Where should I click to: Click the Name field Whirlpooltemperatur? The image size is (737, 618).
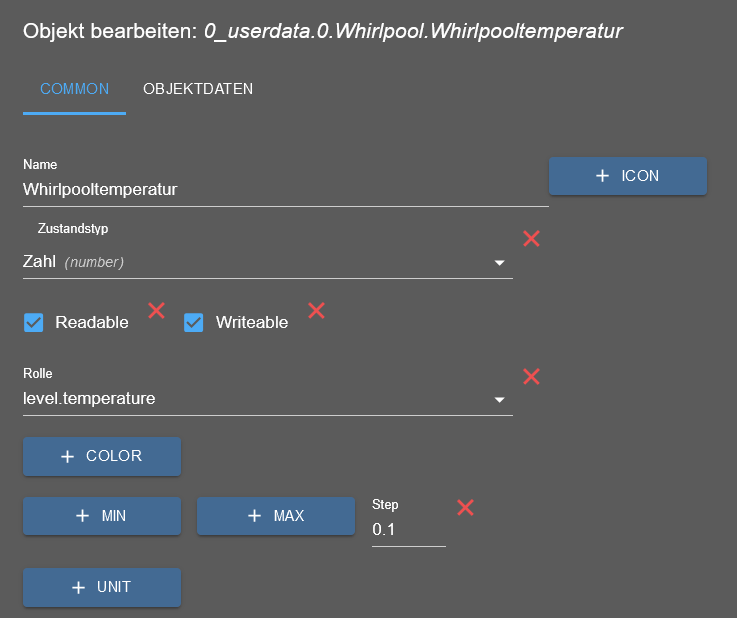285,188
